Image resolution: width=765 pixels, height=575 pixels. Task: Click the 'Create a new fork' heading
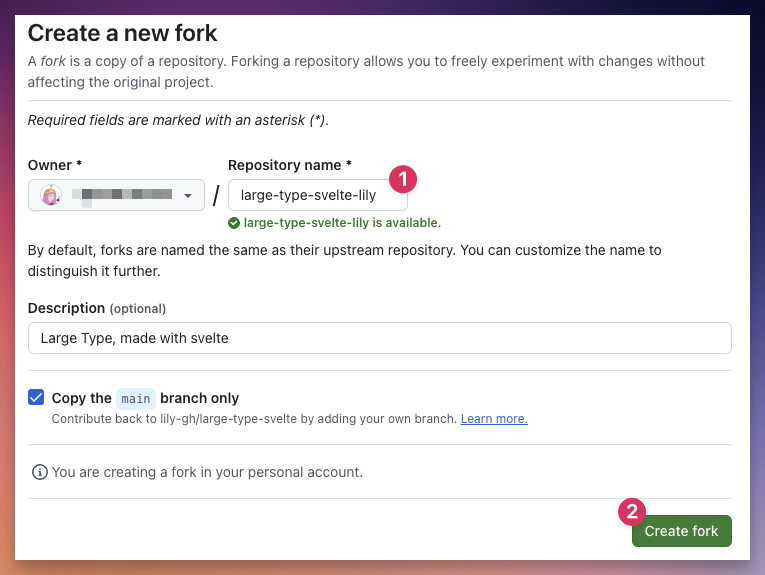(x=122, y=33)
